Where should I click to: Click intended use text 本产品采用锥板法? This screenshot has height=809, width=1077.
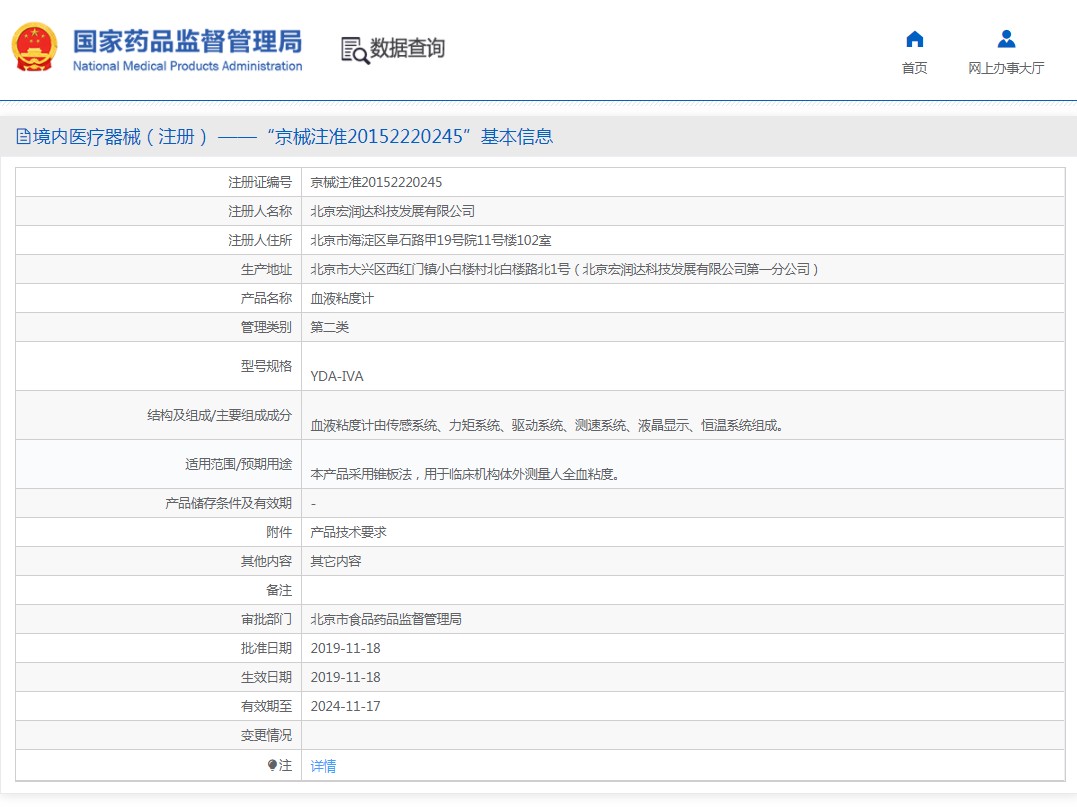coord(465,474)
